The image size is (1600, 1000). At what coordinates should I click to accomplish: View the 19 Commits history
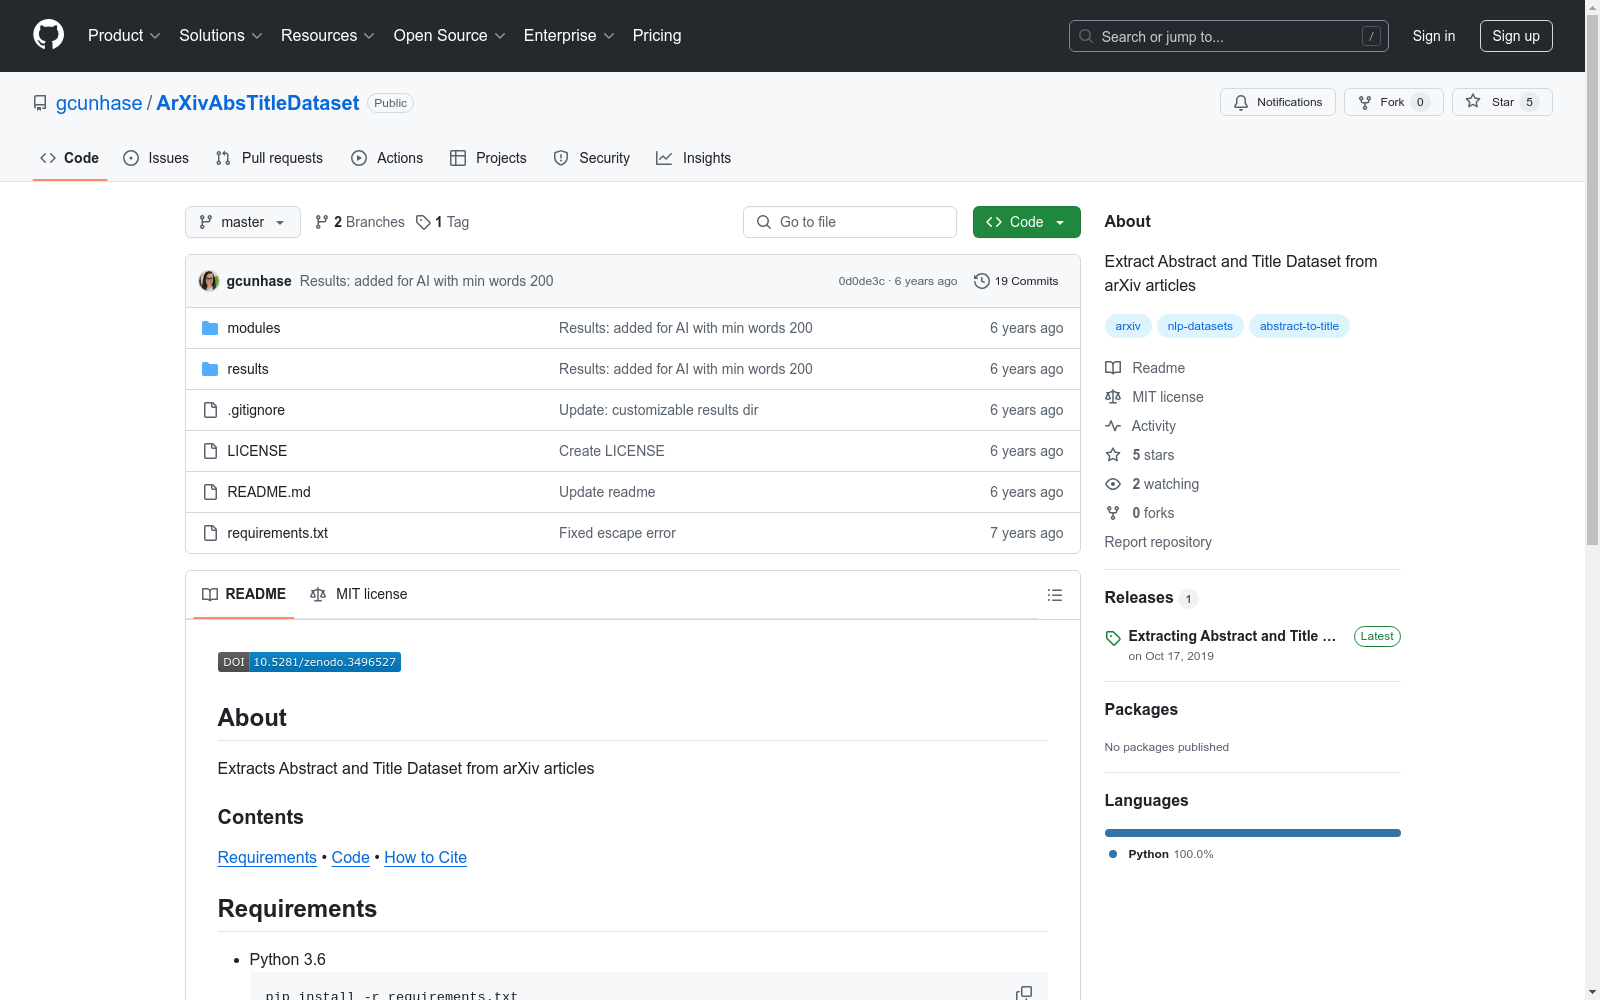pos(1016,281)
